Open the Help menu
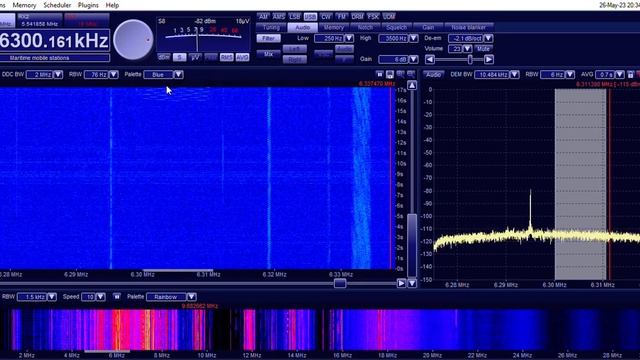Viewport: 640px width, 360px height. pyautogui.click(x=112, y=5)
